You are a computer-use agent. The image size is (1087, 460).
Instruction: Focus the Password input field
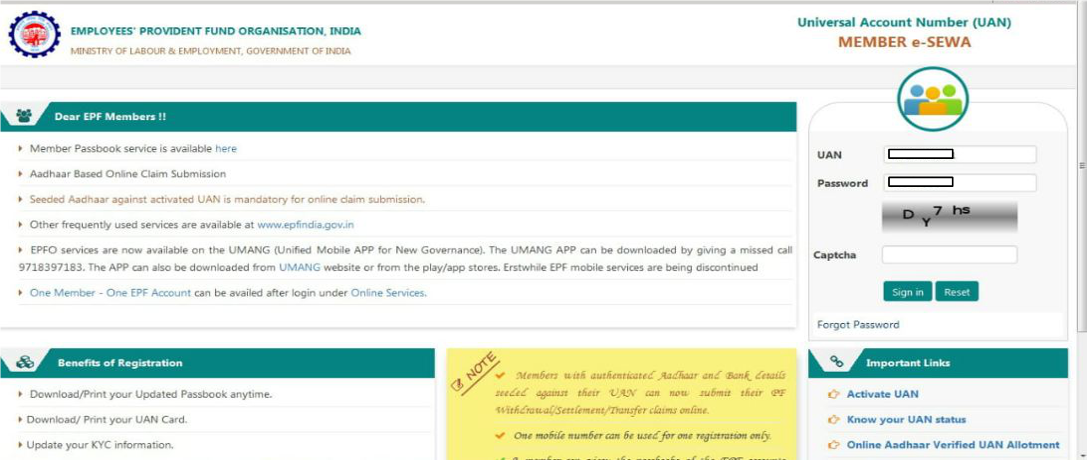[x=960, y=183]
